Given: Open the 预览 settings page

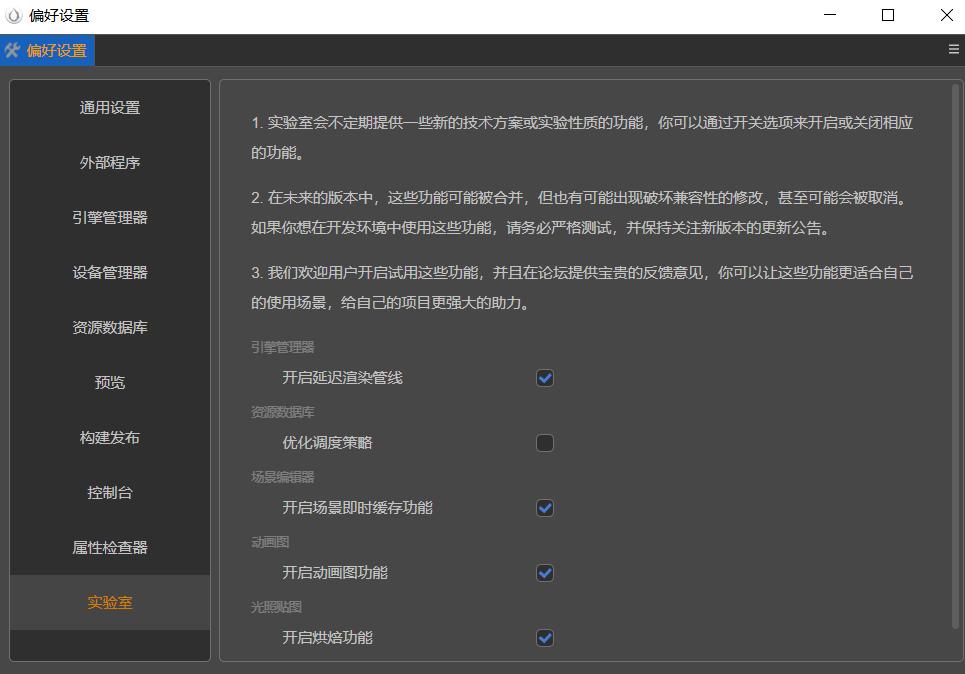Looking at the screenshot, I should 109,382.
